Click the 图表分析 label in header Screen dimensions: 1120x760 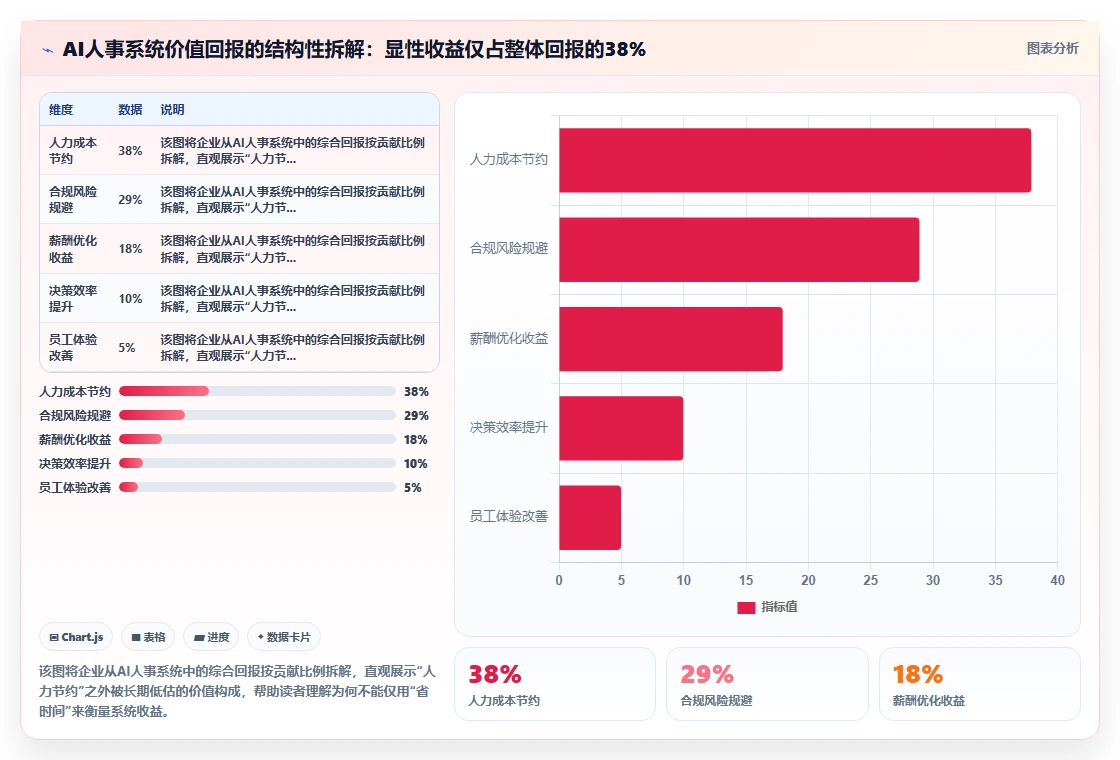[x=1052, y=49]
